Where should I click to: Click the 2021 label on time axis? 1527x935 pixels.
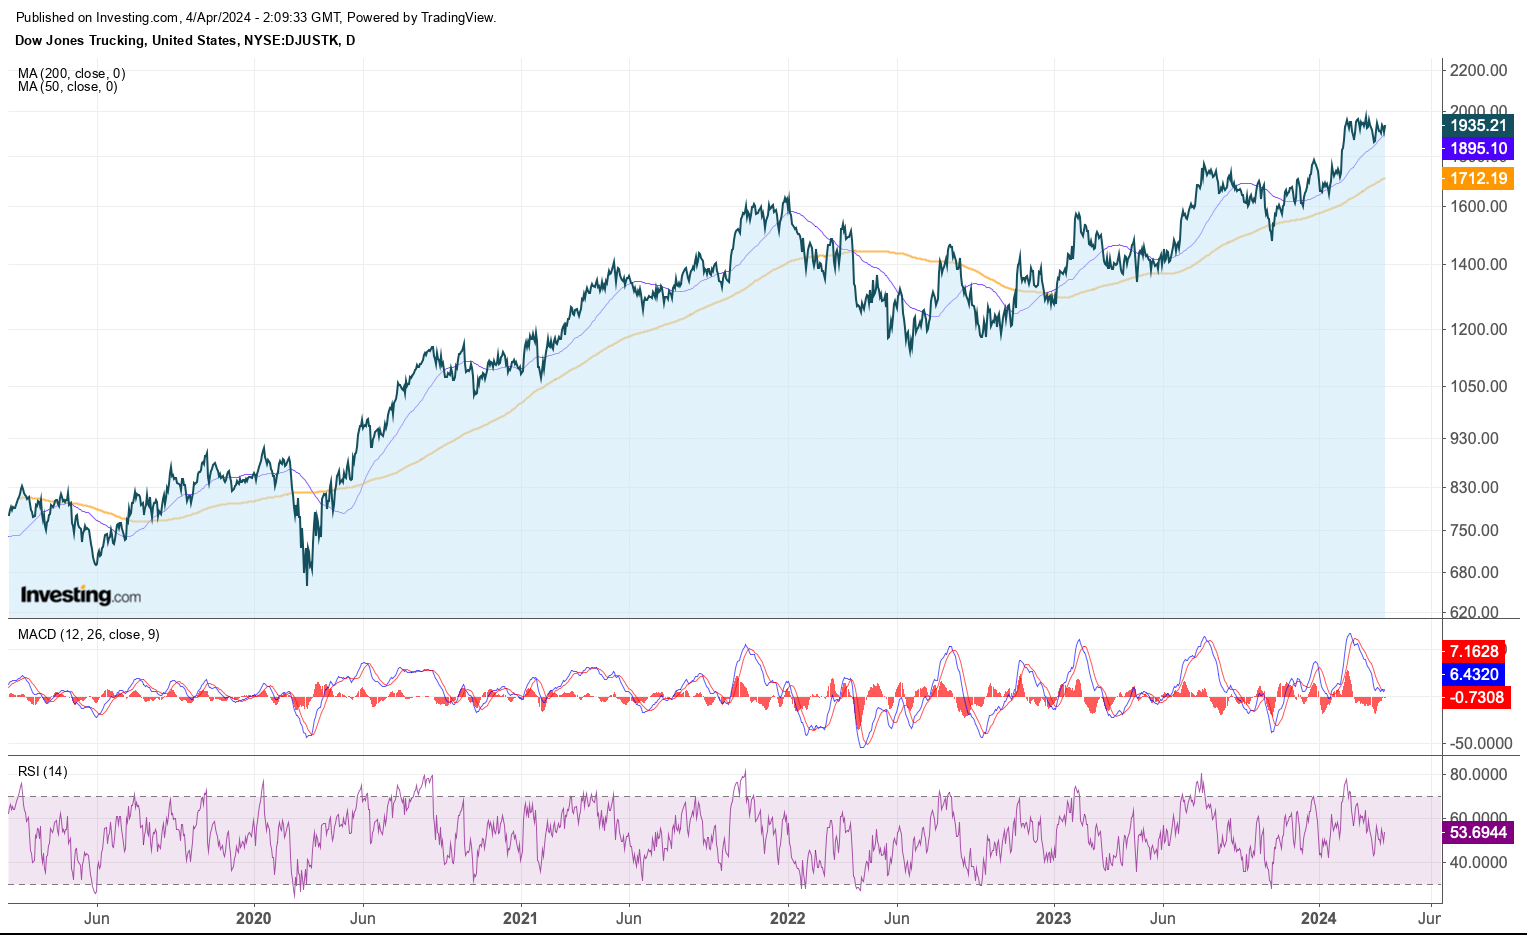pyautogui.click(x=520, y=919)
